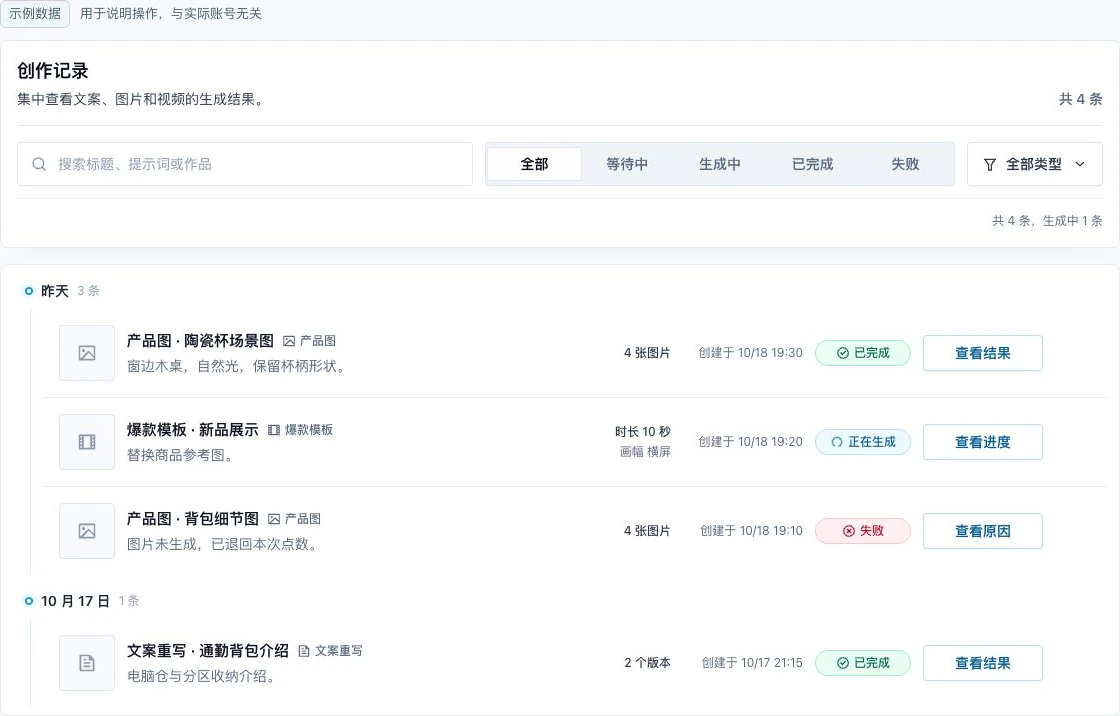Click the 爆款模板 tag icon beside 新品展示
The image size is (1120, 716).
274,430
